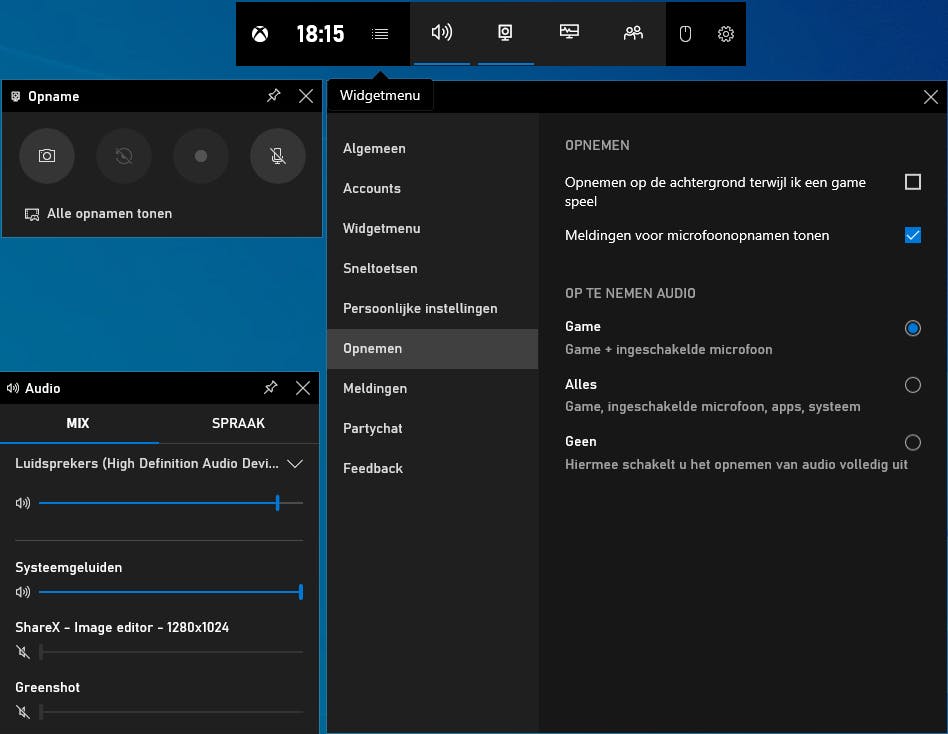The image size is (948, 734).
Task: Take a screenshot with the camera icon
Action: click(47, 156)
